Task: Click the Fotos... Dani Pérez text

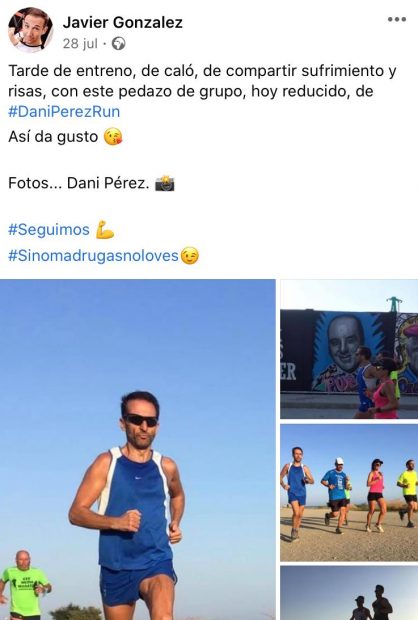Action: coord(79,183)
